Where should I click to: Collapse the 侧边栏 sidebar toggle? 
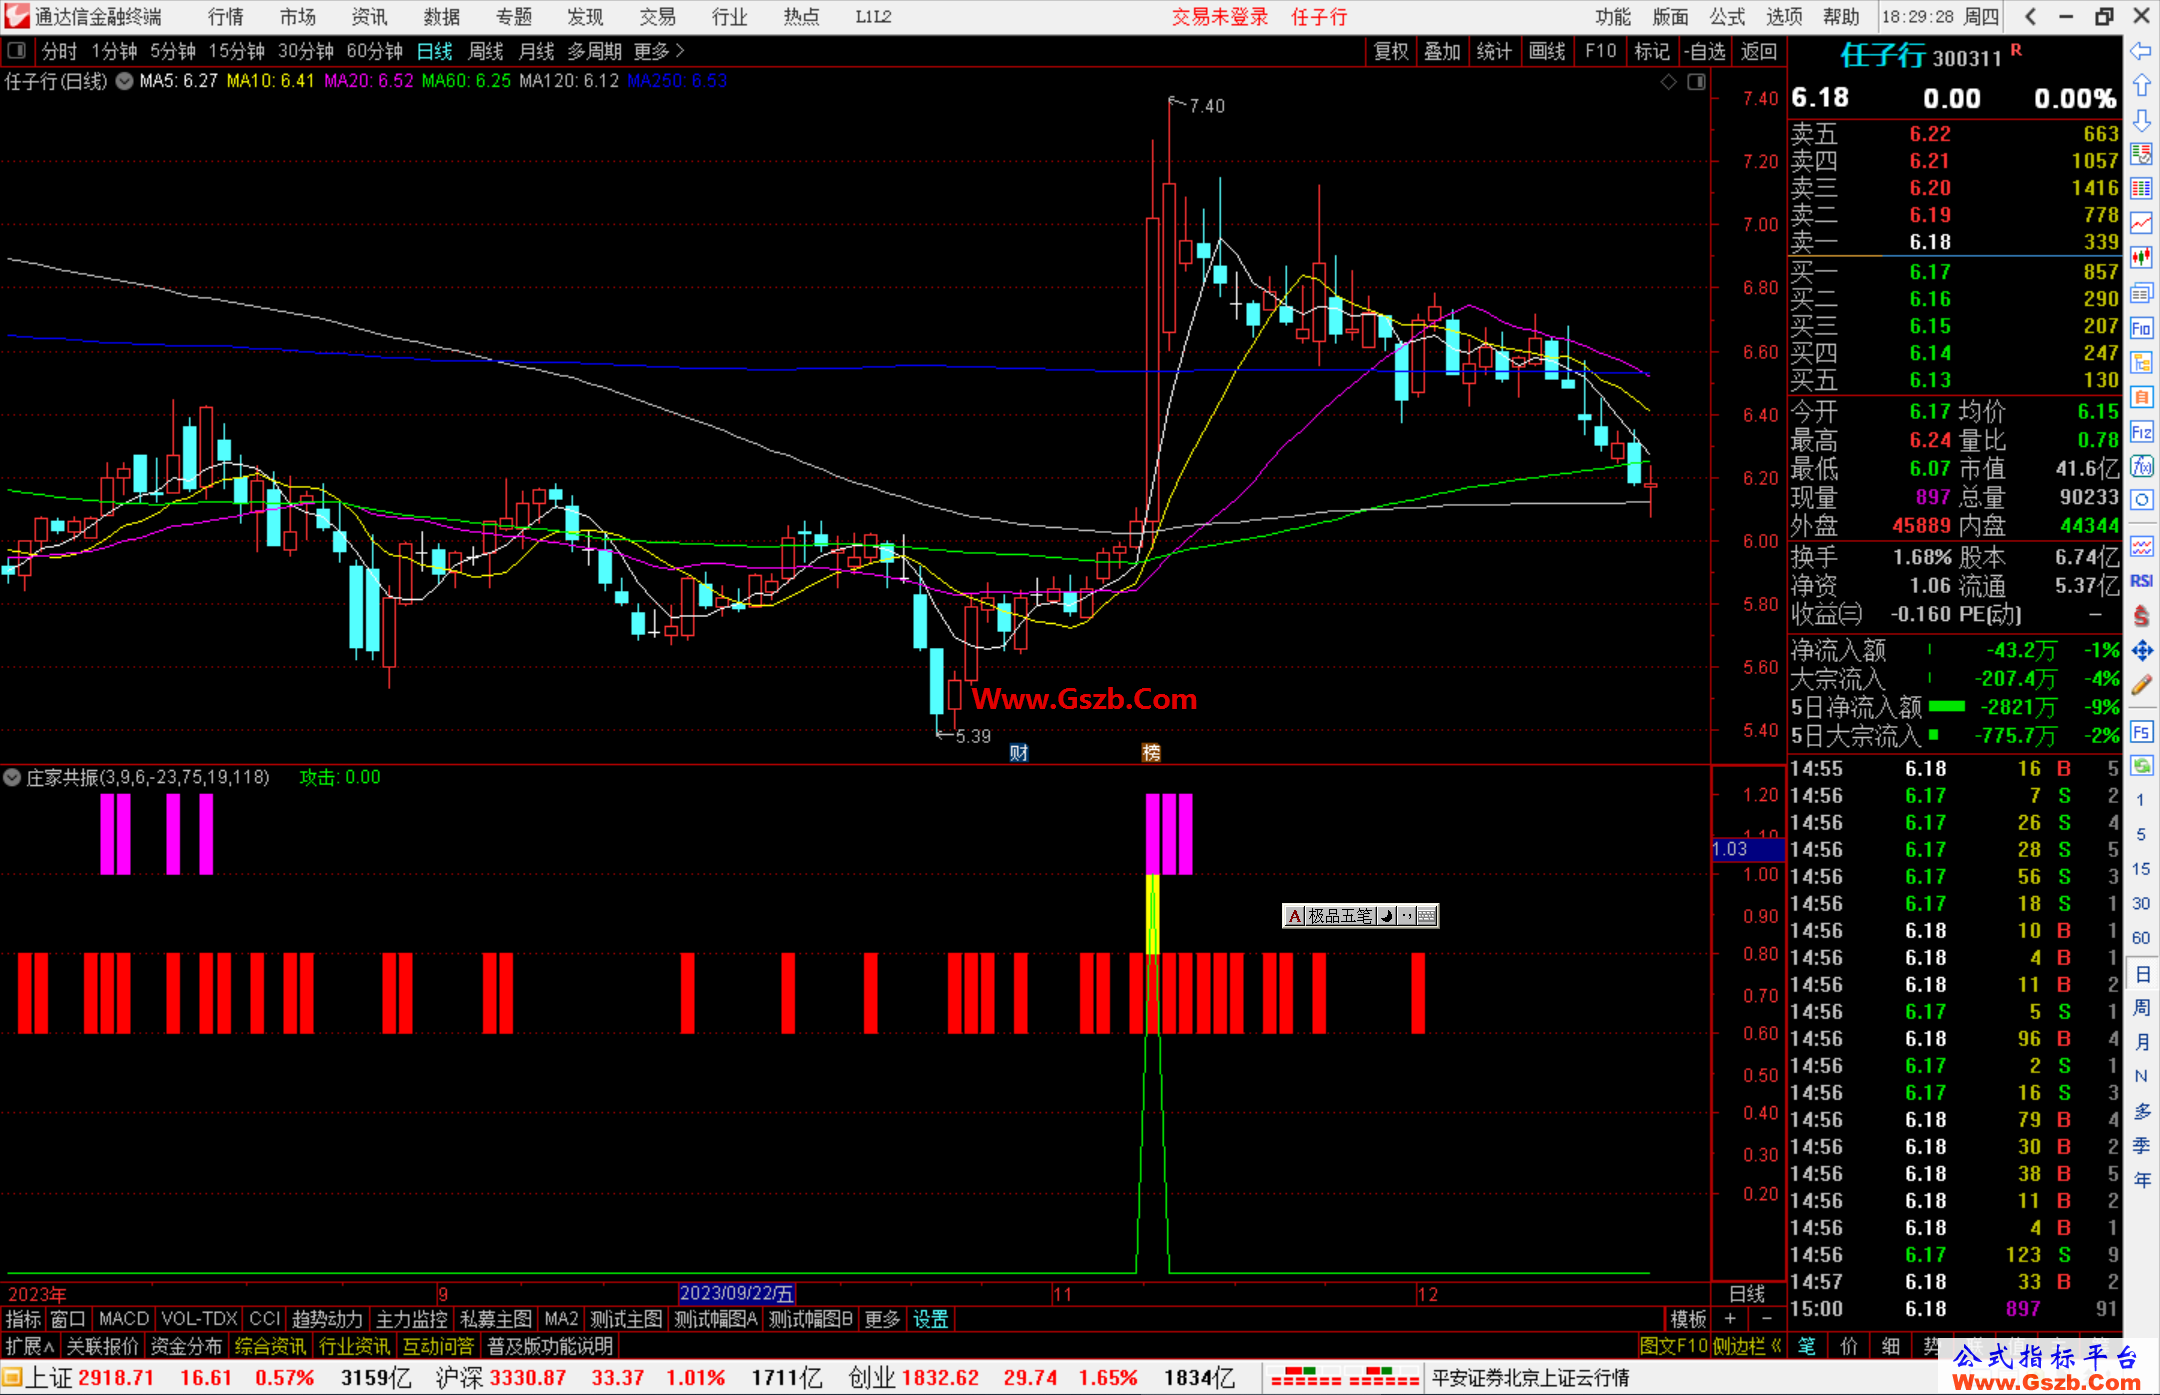point(1748,1346)
